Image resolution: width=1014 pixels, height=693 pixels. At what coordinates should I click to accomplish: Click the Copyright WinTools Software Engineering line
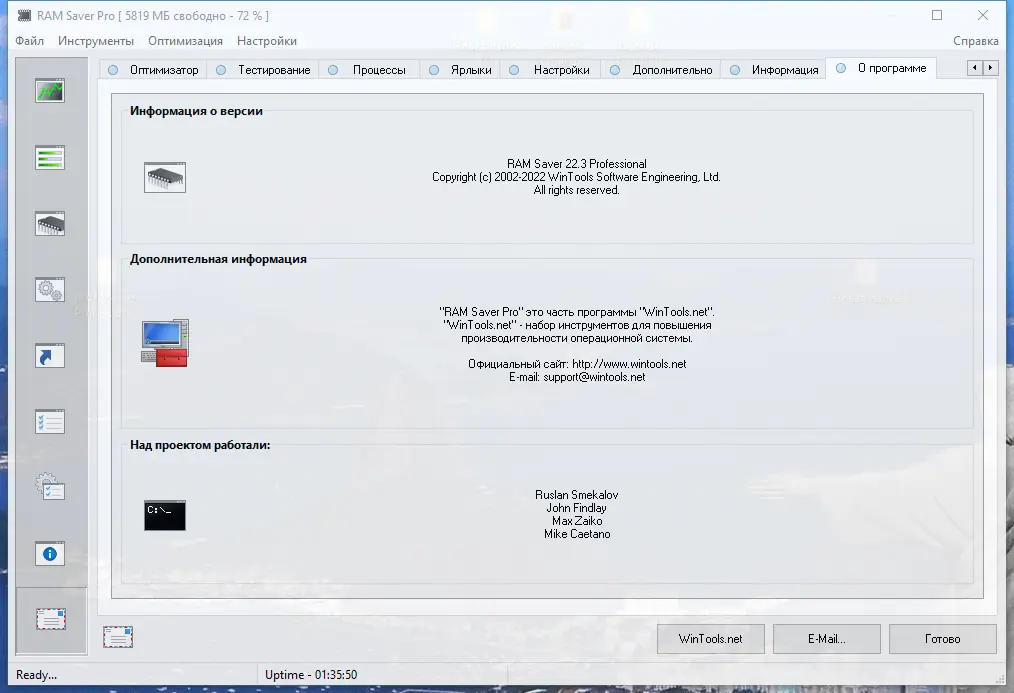click(576, 176)
